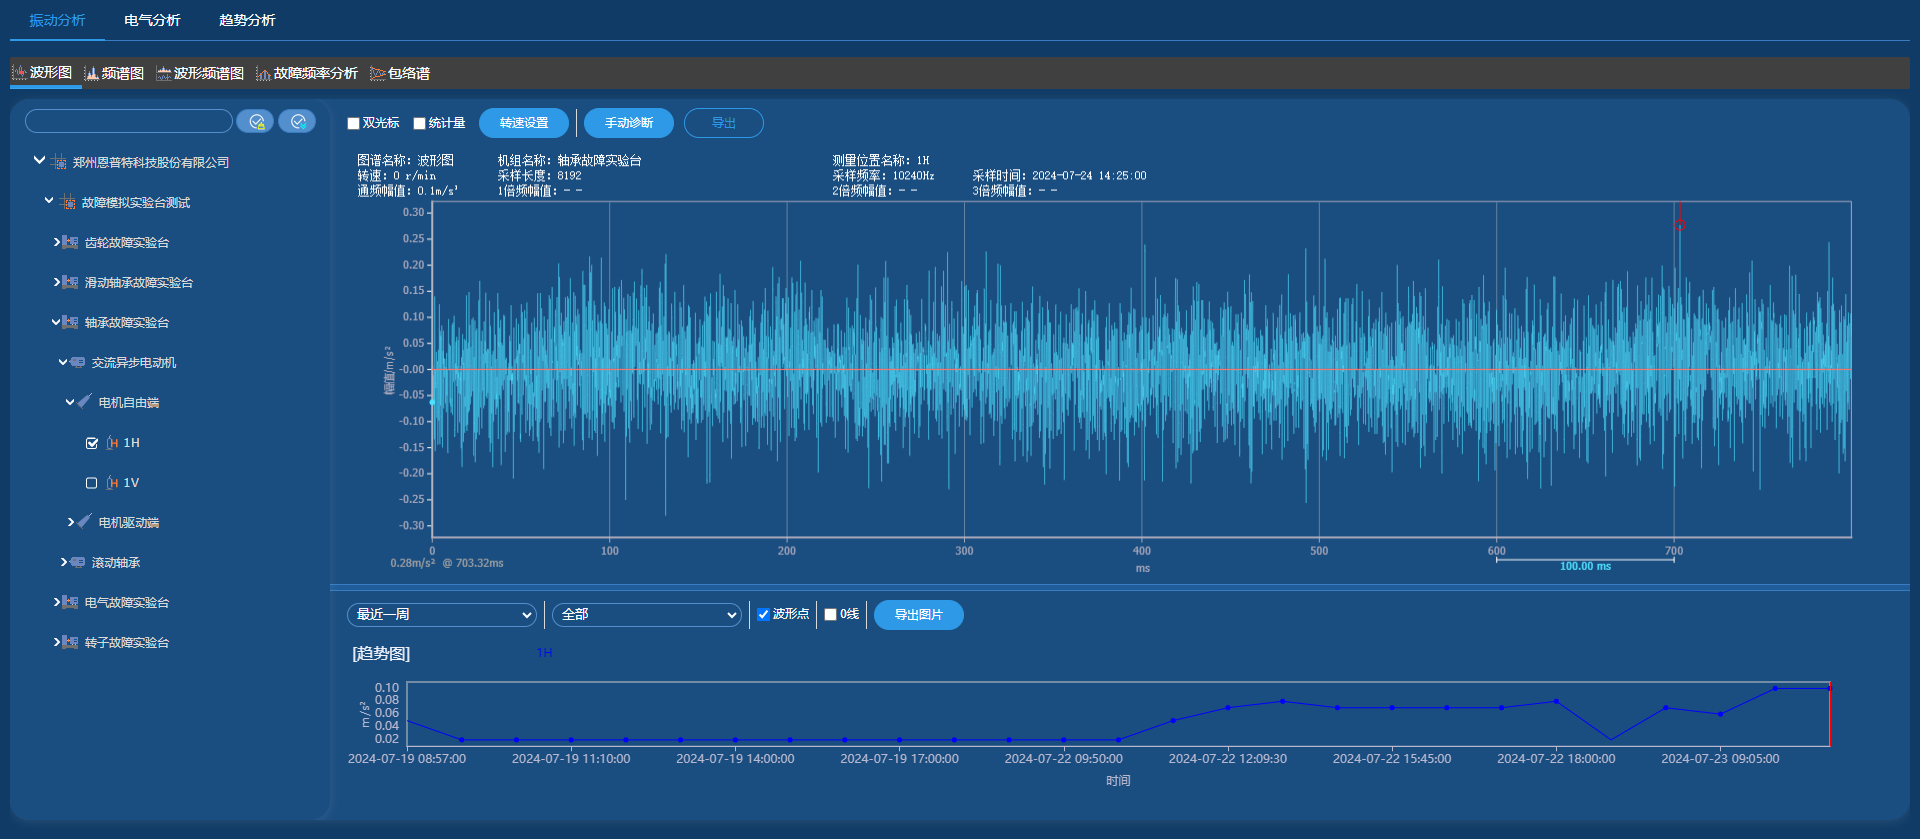Click the 电机驱动端 probe icon

click(84, 521)
